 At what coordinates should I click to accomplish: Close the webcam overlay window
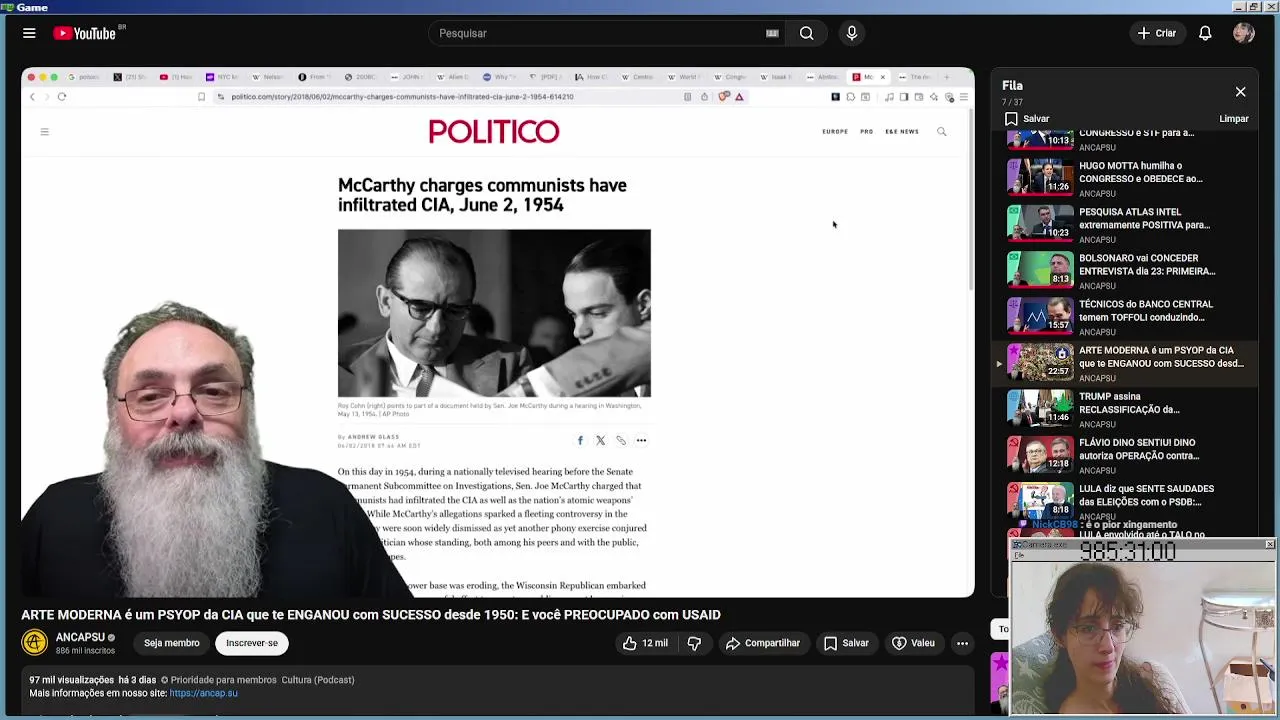pos(1269,545)
